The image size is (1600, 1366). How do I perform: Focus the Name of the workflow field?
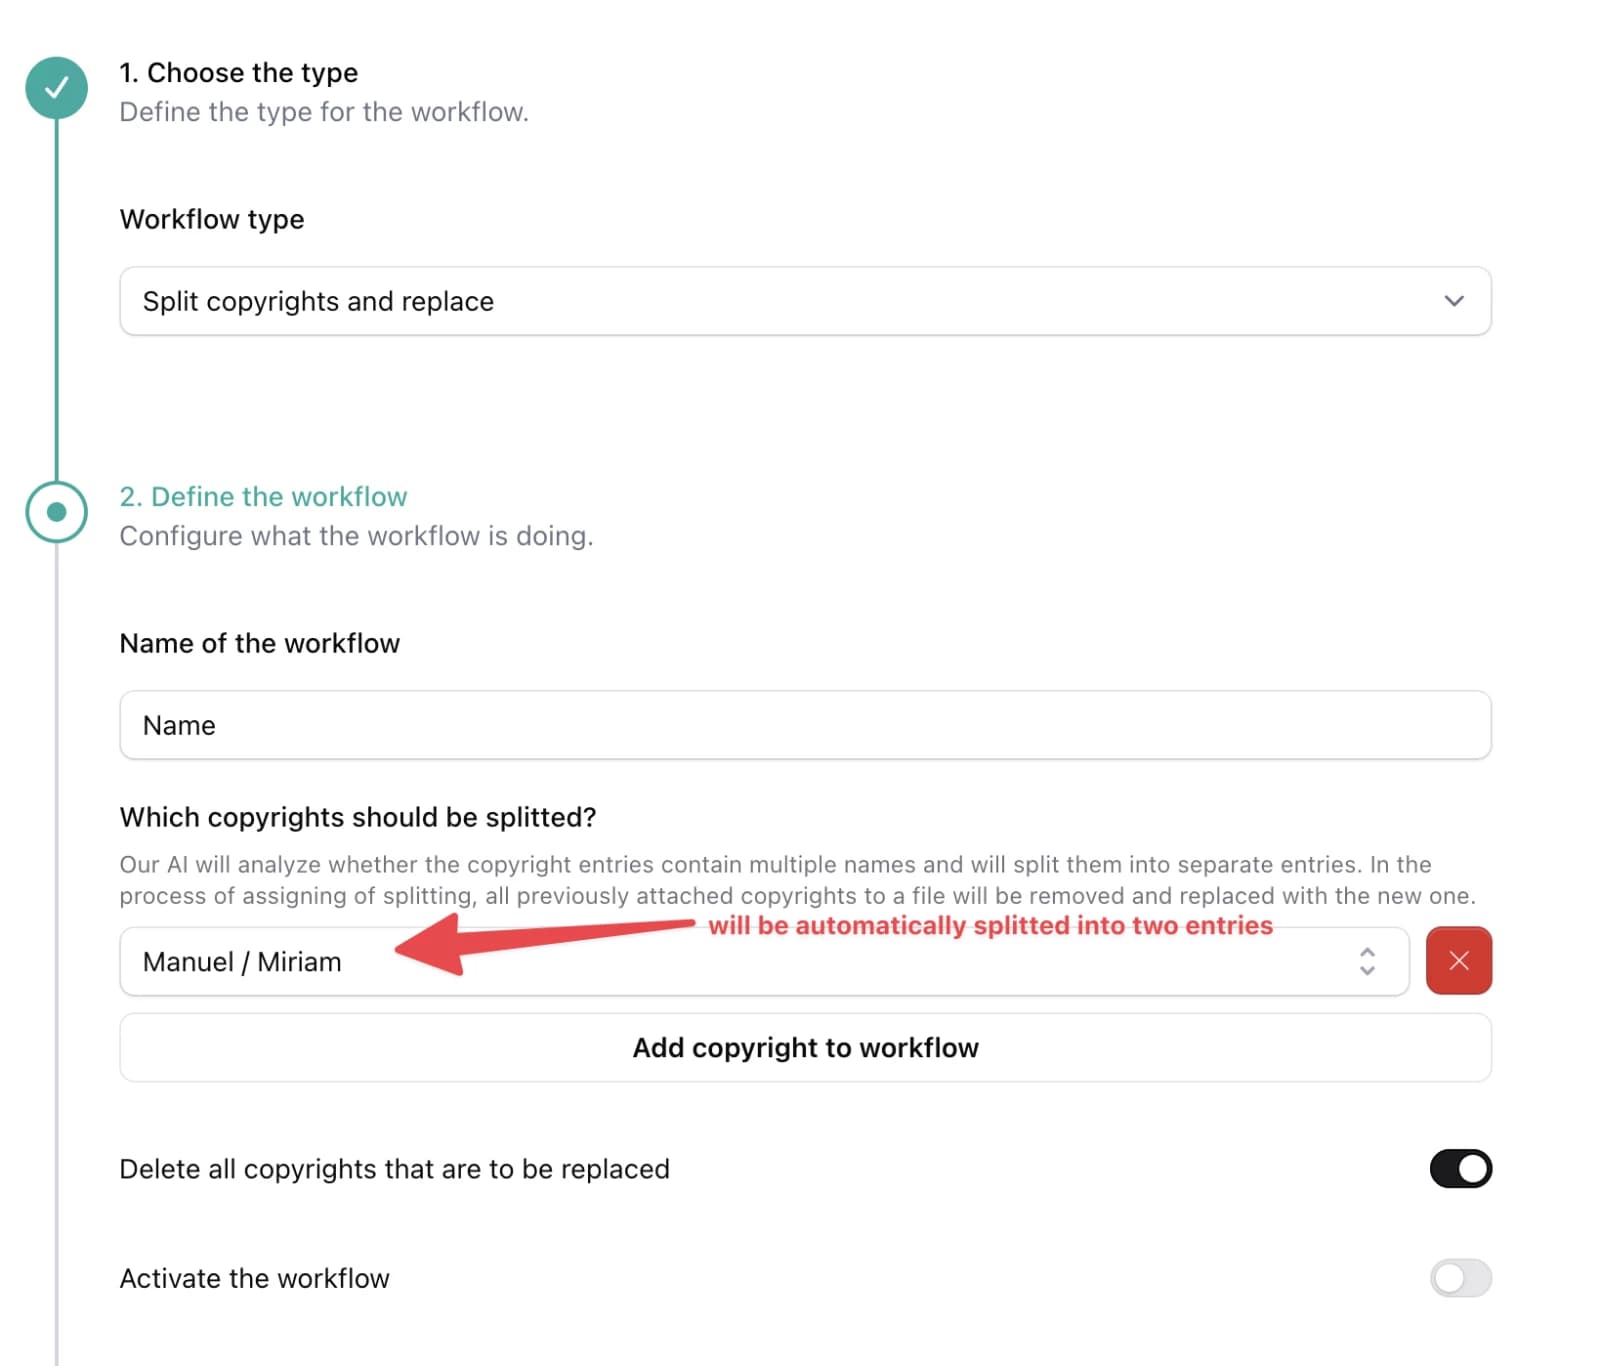tap(805, 725)
